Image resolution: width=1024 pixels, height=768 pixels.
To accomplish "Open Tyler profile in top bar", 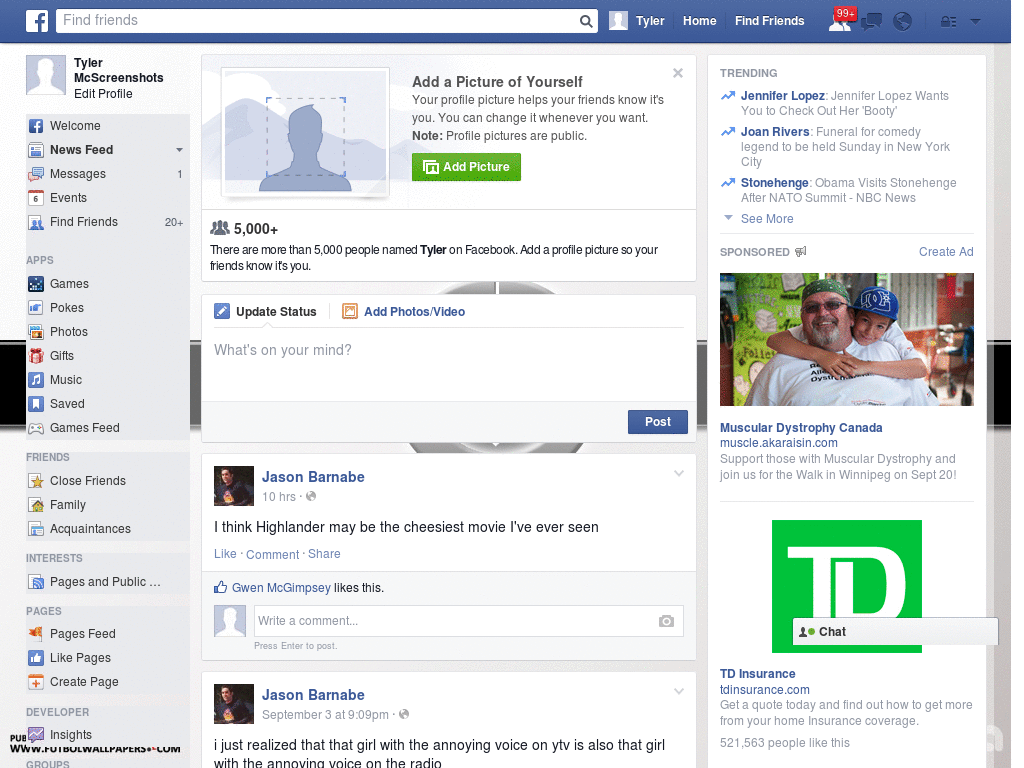I will pos(637,21).
